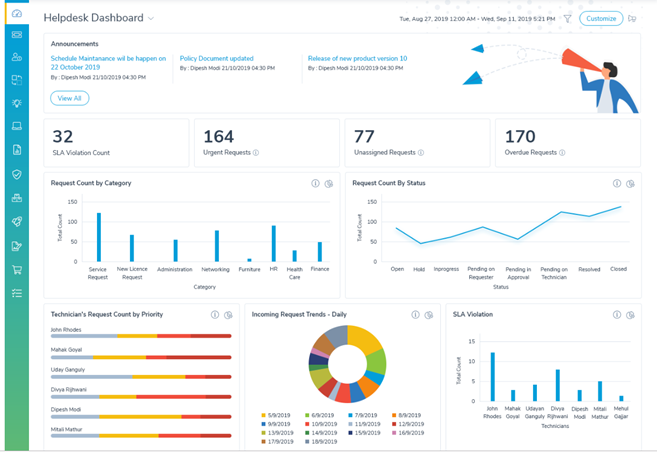Click the Customize button
This screenshot has width=657, height=455.
pos(601,18)
